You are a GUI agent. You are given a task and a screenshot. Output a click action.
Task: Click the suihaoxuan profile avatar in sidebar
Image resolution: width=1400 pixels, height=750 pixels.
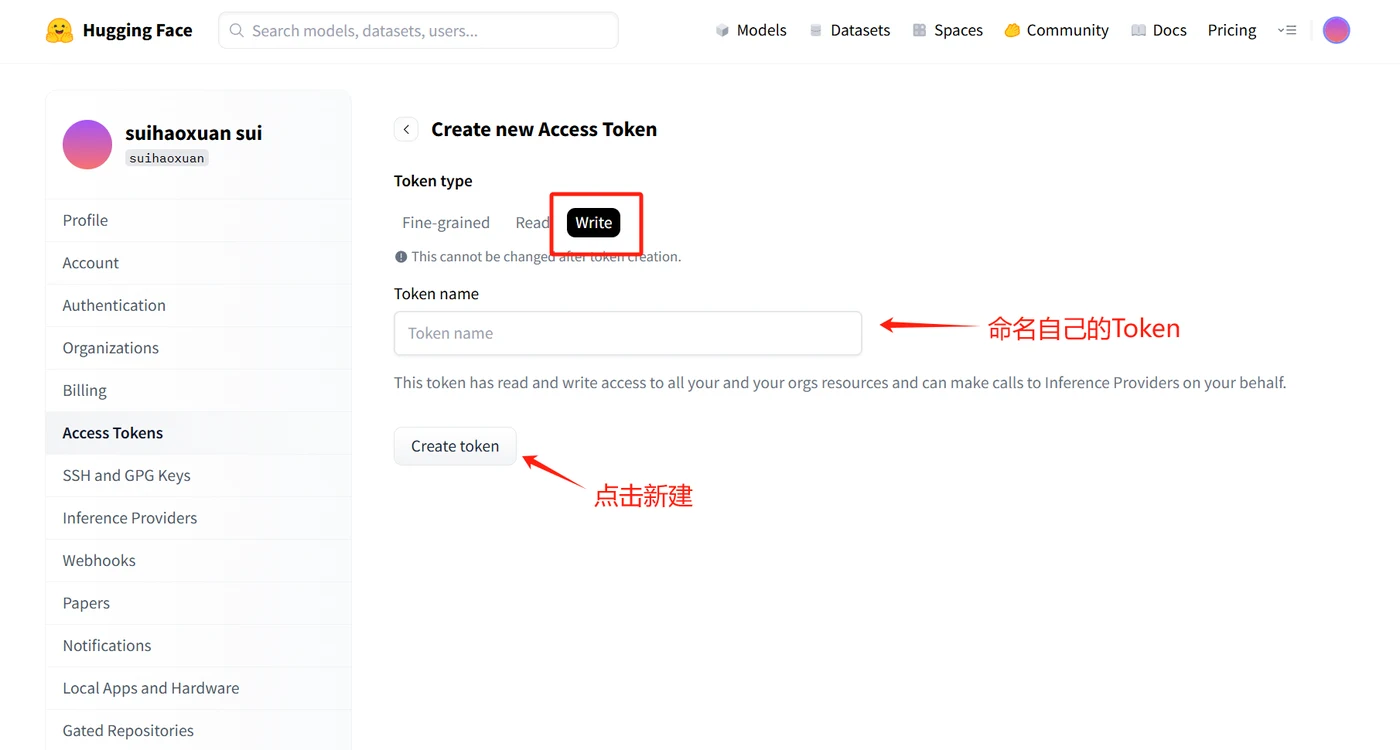(87, 144)
